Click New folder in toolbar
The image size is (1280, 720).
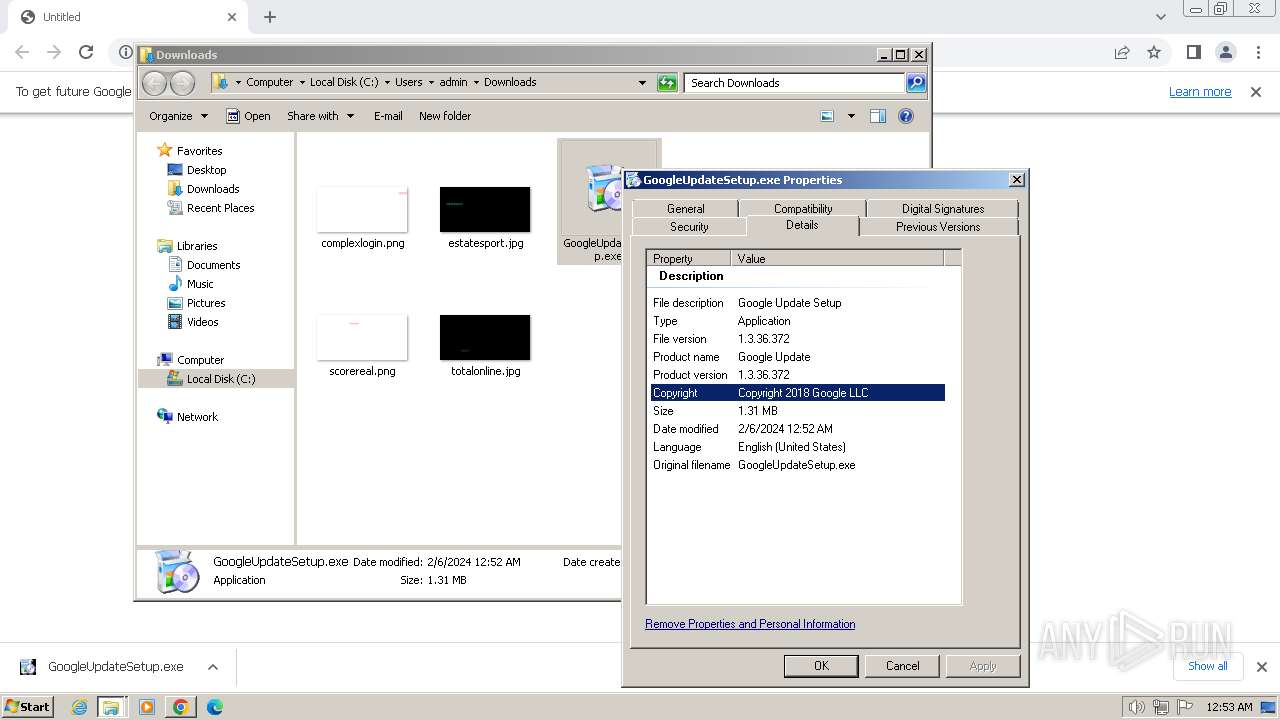point(445,116)
